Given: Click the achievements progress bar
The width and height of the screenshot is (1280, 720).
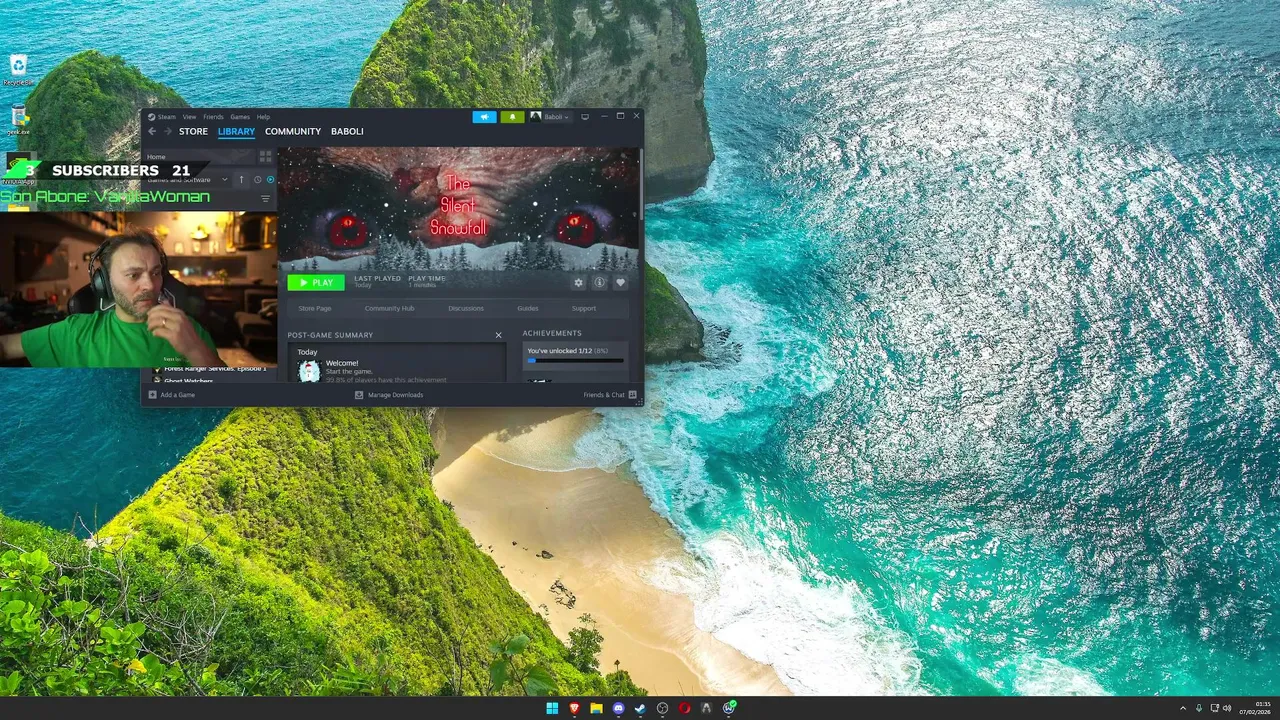Looking at the screenshot, I should pyautogui.click(x=575, y=360).
